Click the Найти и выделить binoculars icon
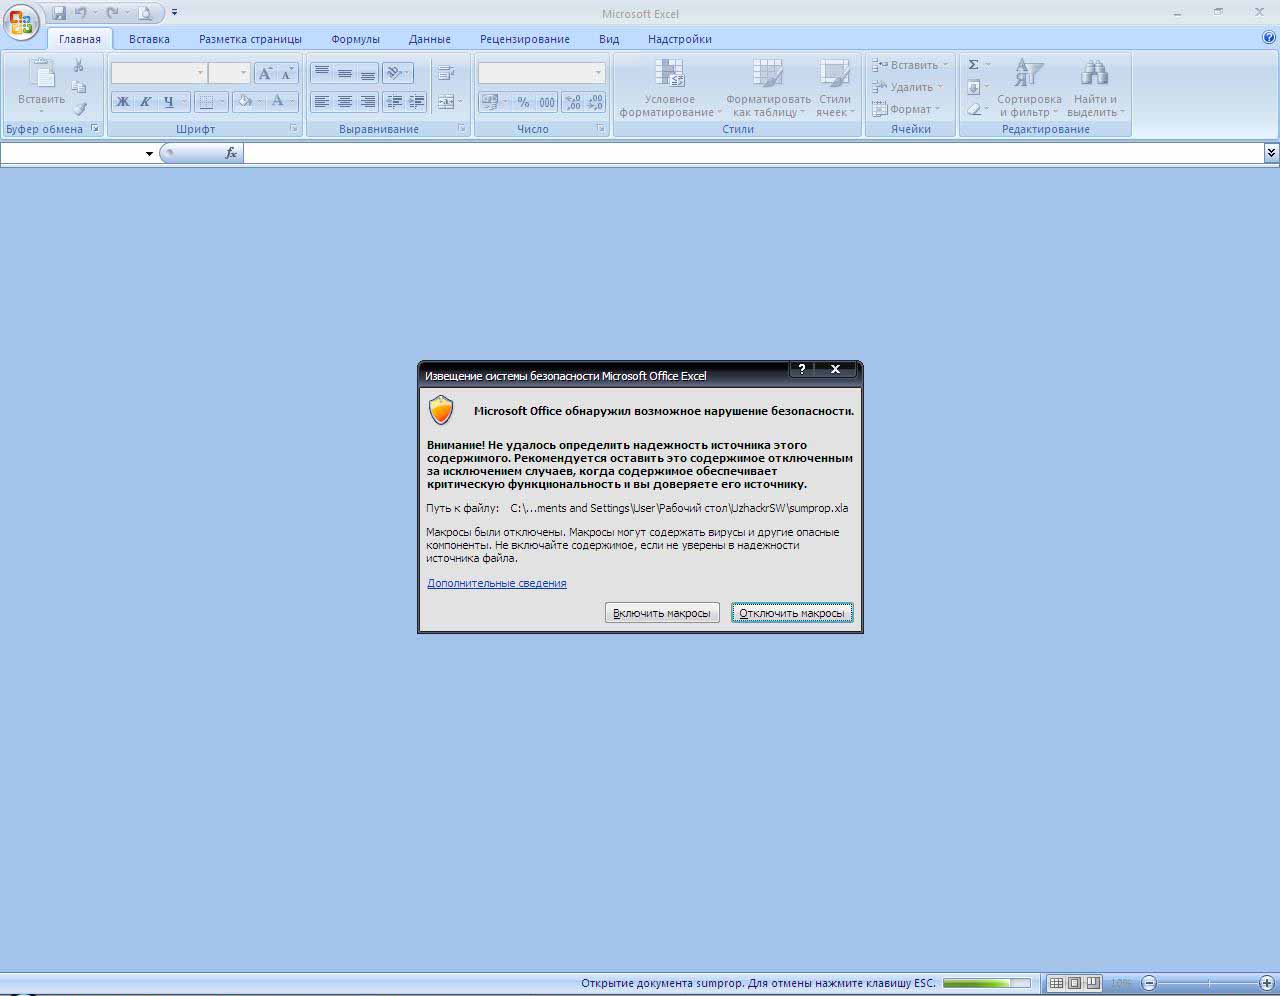This screenshot has height=996, width=1280. coord(1094,75)
